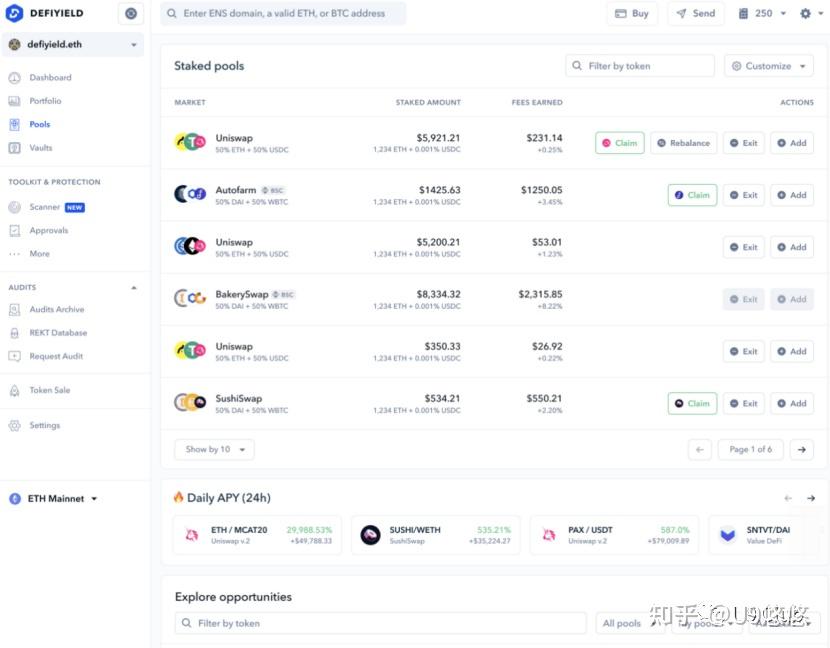This screenshot has width=830, height=648.
Task: Open the Customize dropdown
Action: [x=769, y=66]
